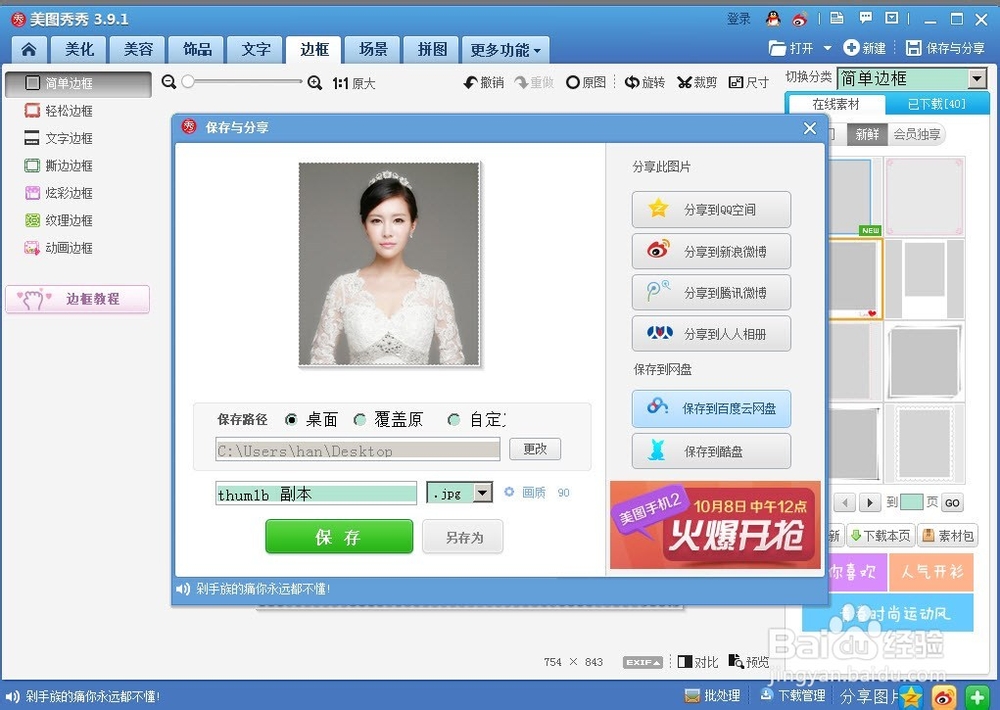The width and height of the screenshot is (1000, 710).
Task: Open the feedback chat bubble icon
Action: click(865, 18)
